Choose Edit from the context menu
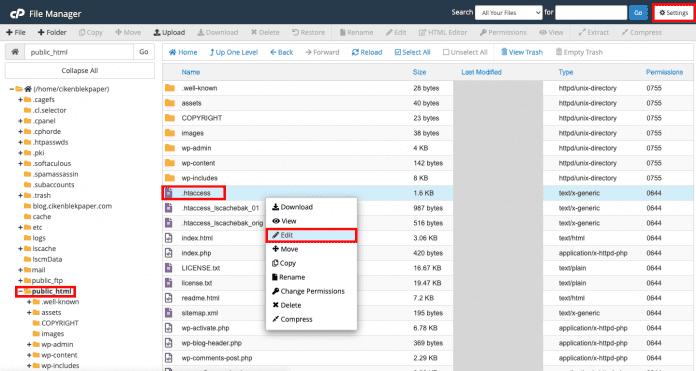Viewport: 696px width, 371px height. (311, 235)
